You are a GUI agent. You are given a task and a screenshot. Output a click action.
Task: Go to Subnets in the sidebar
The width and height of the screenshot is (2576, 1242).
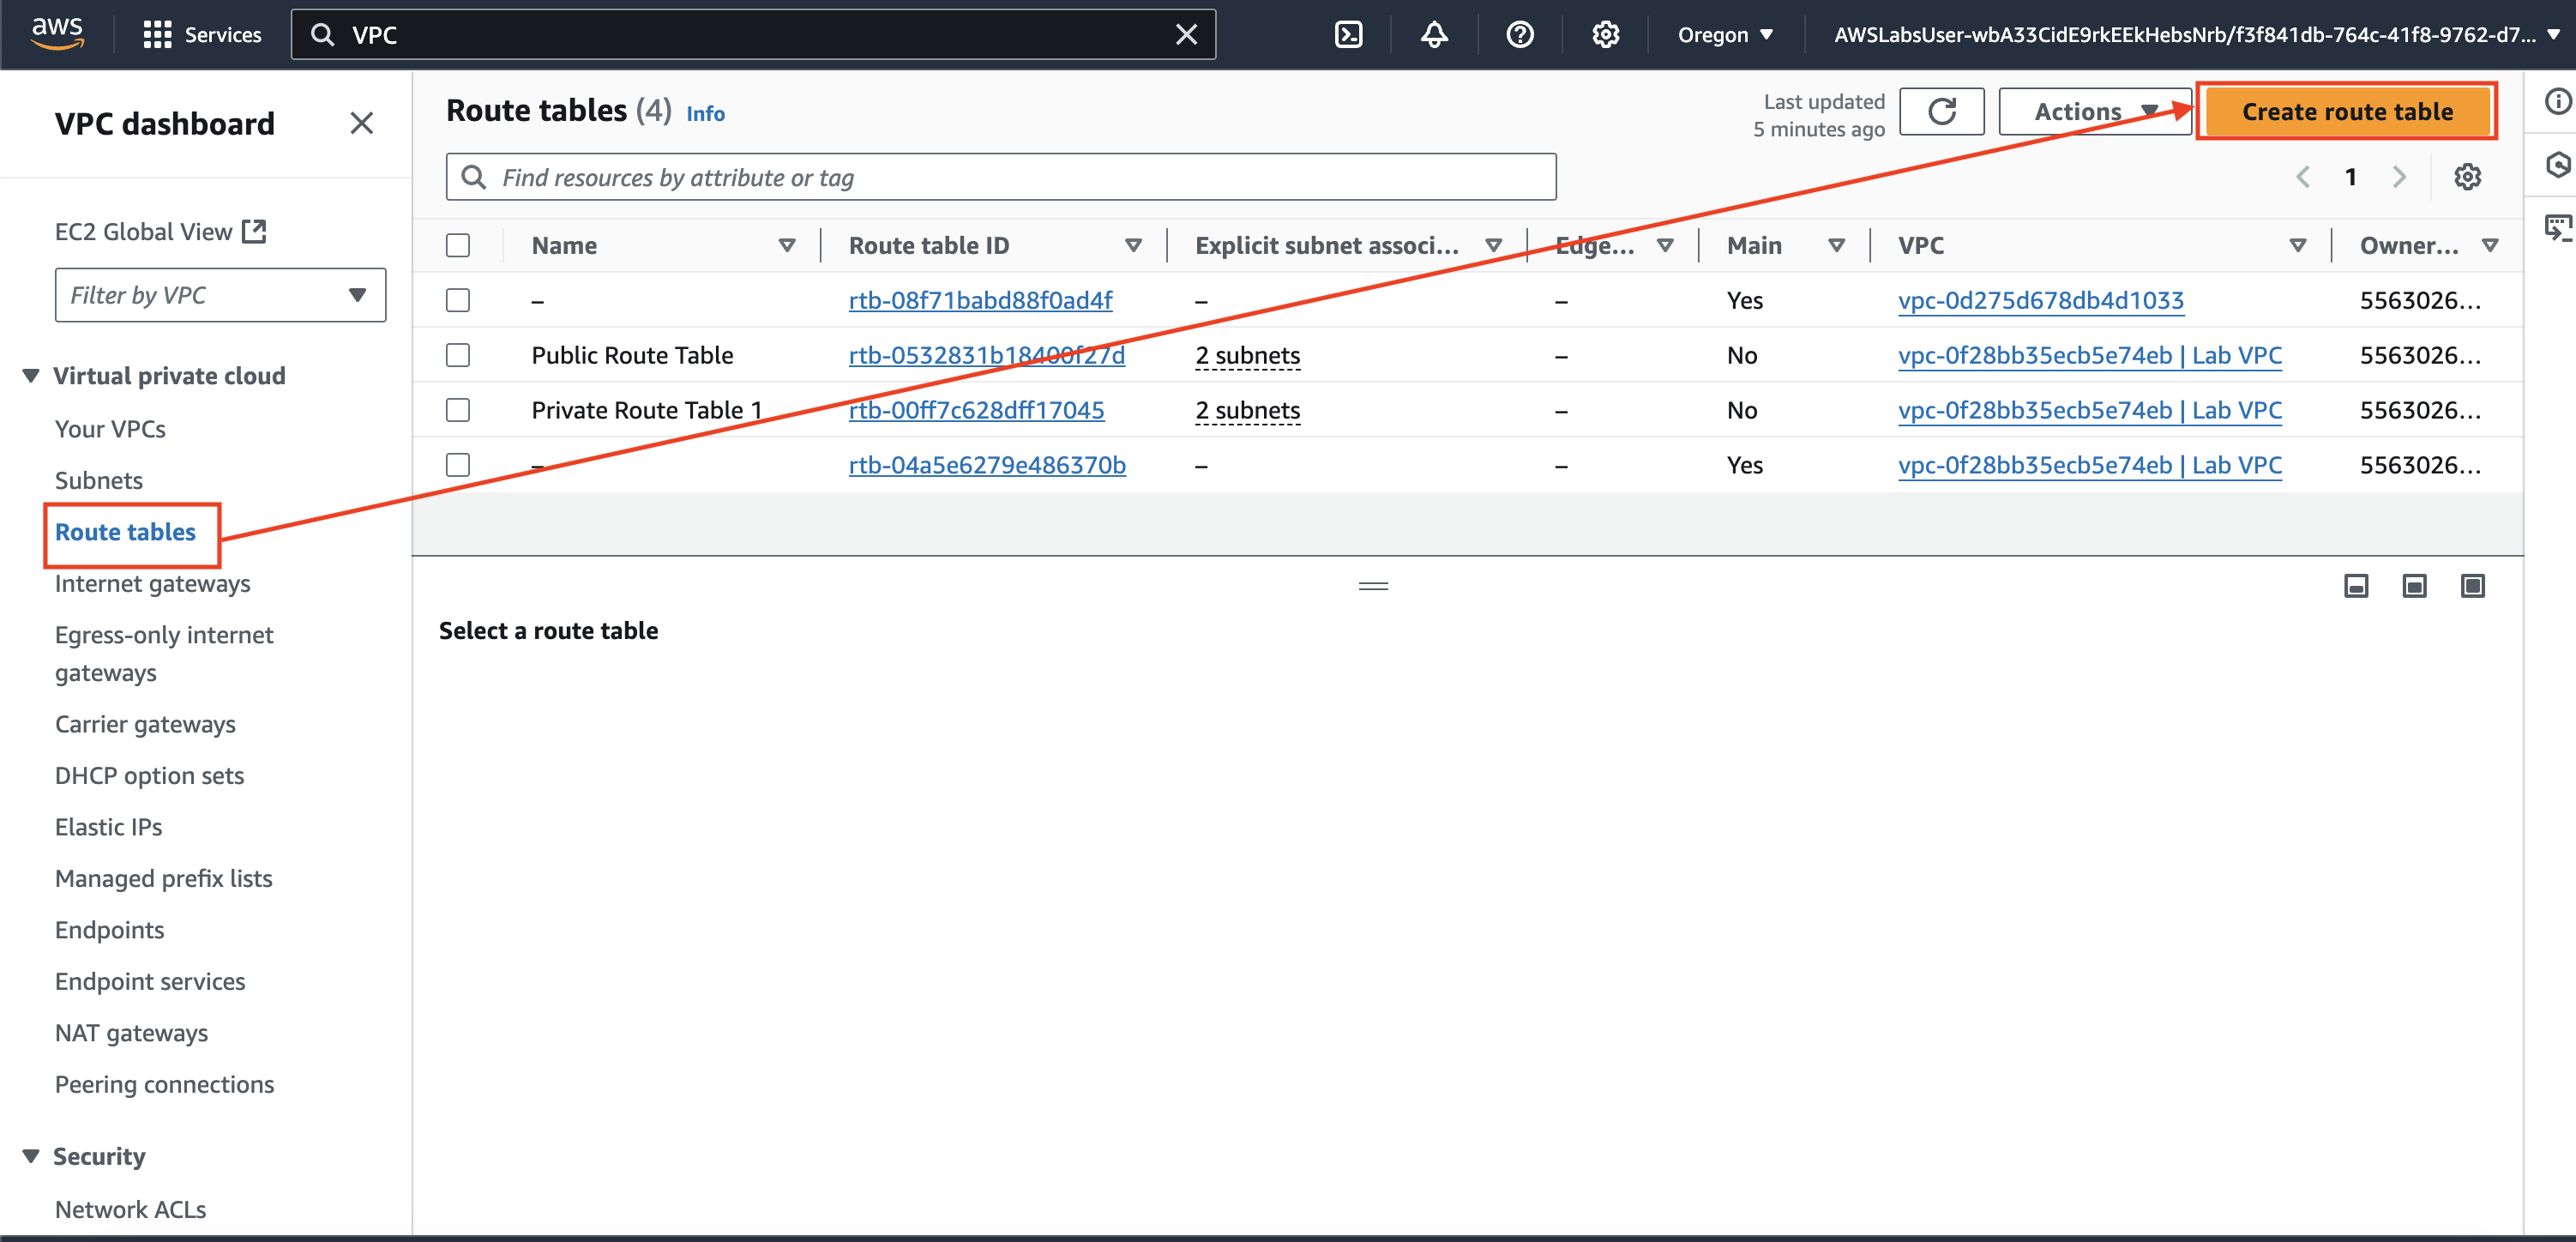(x=99, y=480)
